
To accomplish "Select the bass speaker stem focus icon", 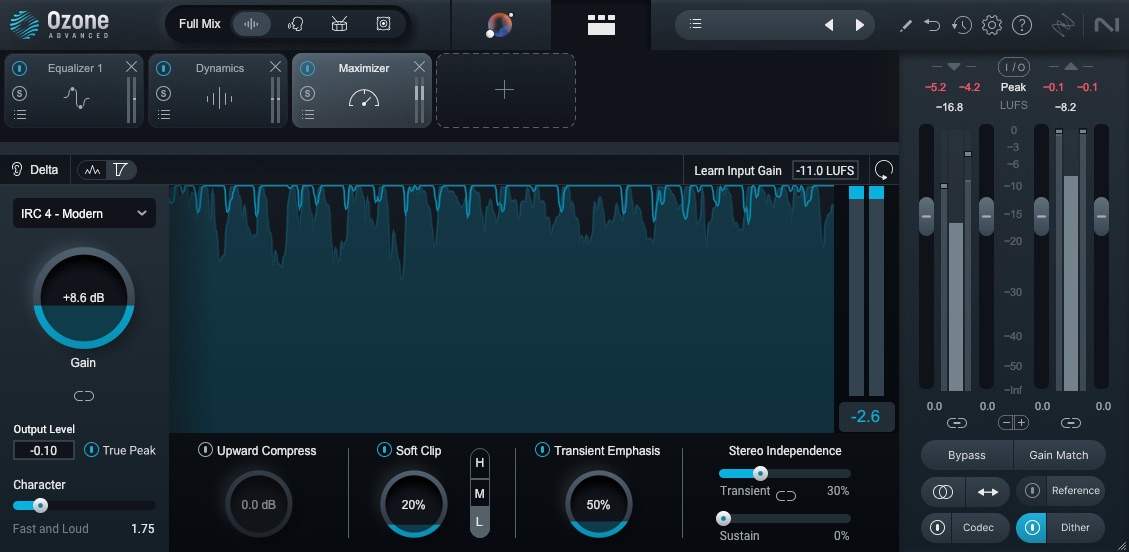I will (383, 24).
